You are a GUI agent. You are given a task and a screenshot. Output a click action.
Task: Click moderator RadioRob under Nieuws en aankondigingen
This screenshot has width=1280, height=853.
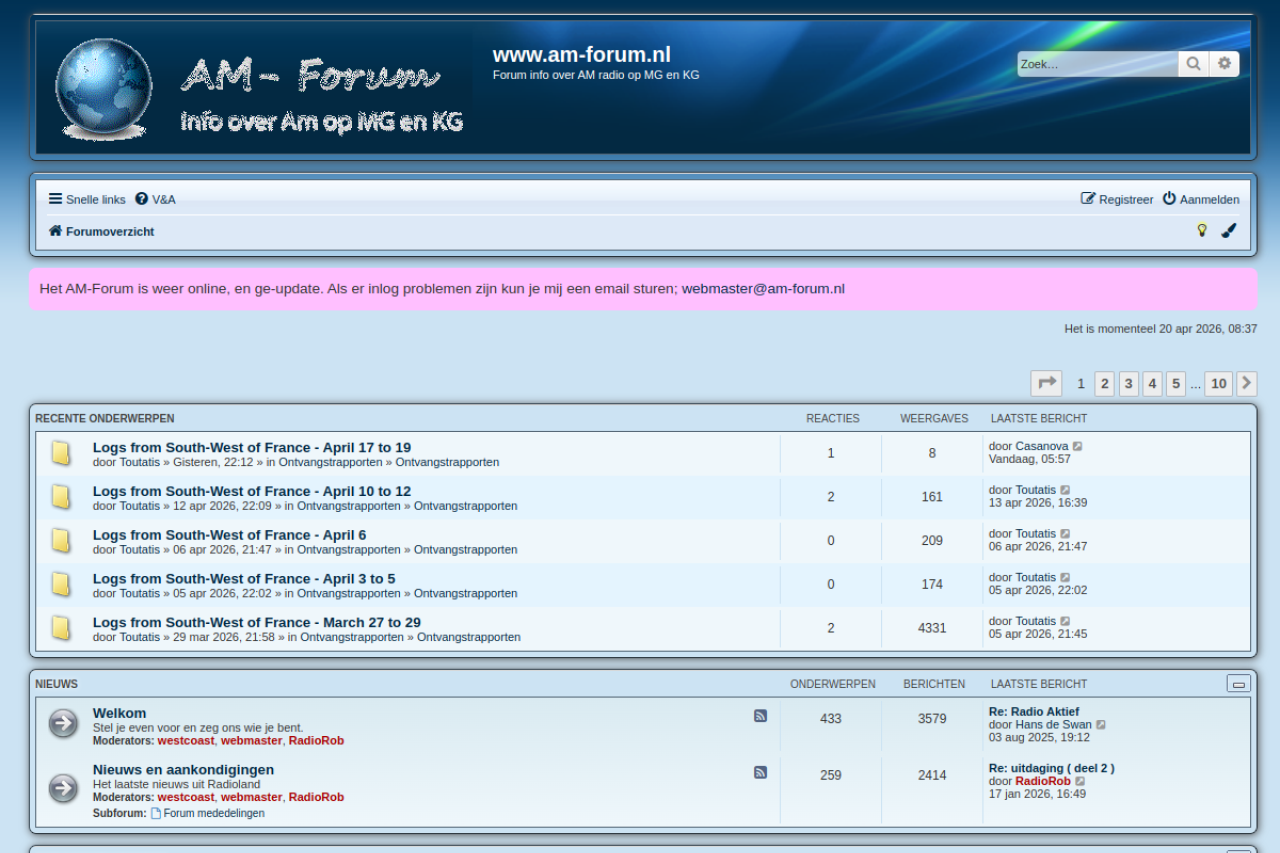tap(316, 797)
